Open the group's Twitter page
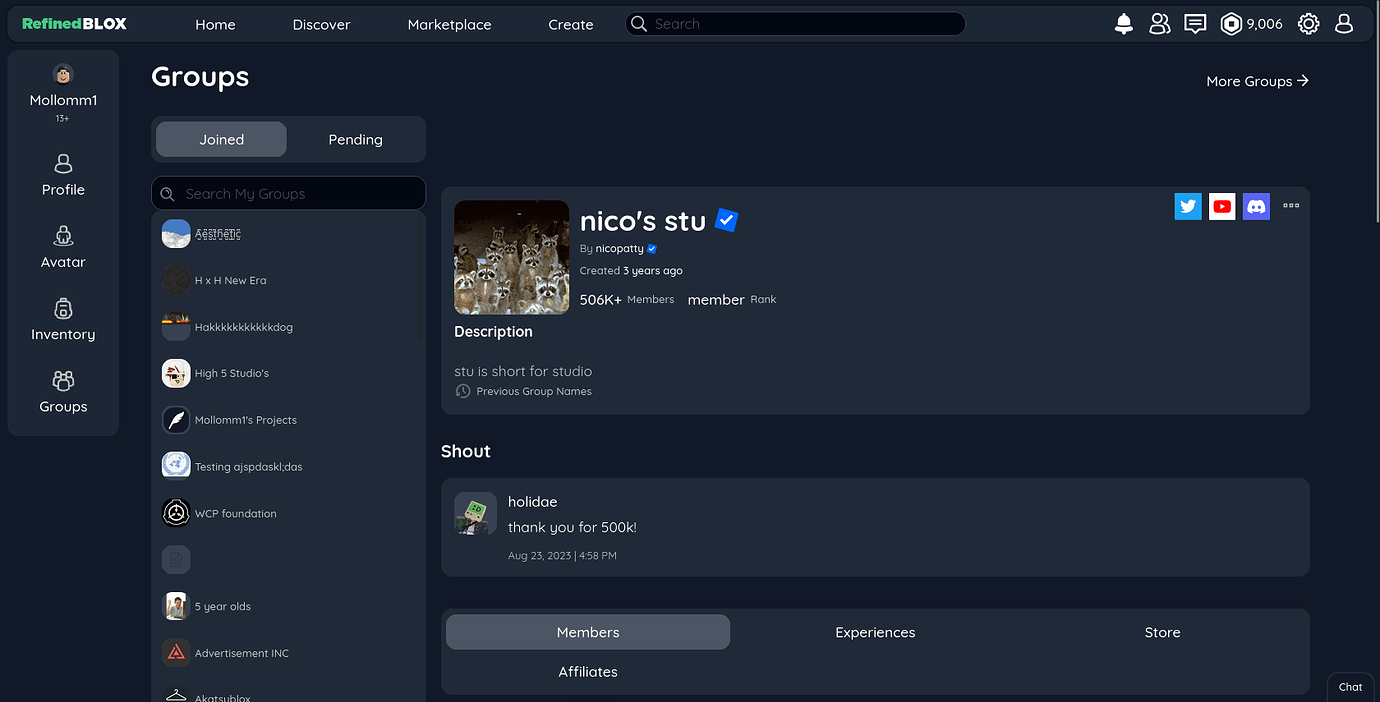This screenshot has height=702, width=1380. [1188, 206]
